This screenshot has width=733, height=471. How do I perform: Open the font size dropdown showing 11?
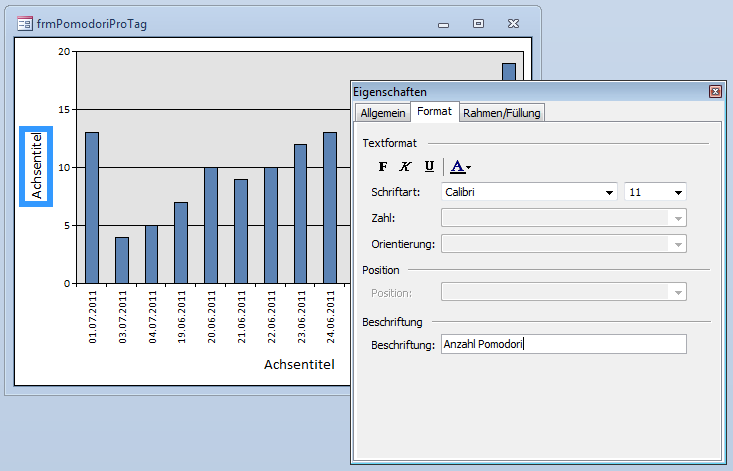tap(678, 192)
